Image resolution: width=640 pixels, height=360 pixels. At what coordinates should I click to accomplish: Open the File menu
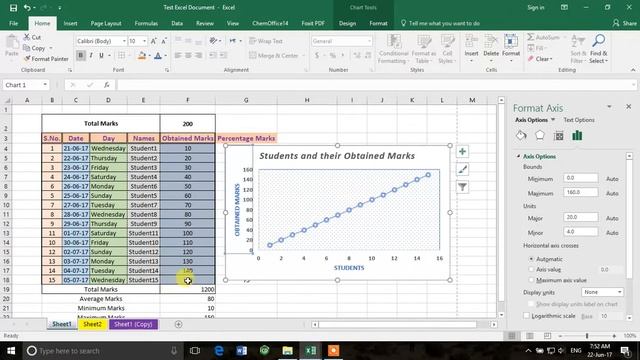[x=13, y=23]
